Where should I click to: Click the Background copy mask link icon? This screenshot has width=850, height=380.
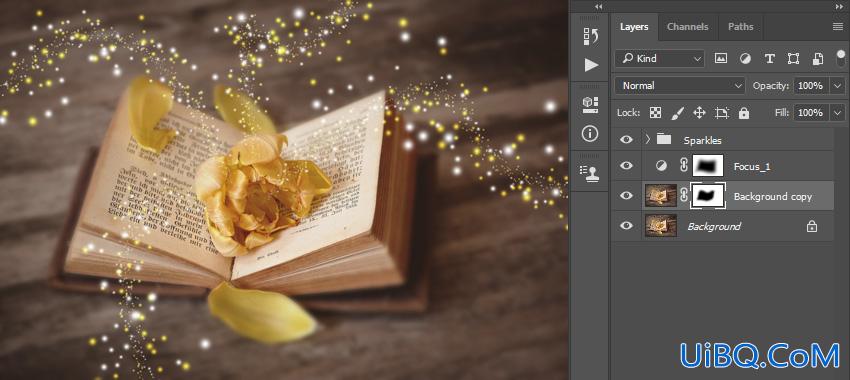tap(684, 196)
